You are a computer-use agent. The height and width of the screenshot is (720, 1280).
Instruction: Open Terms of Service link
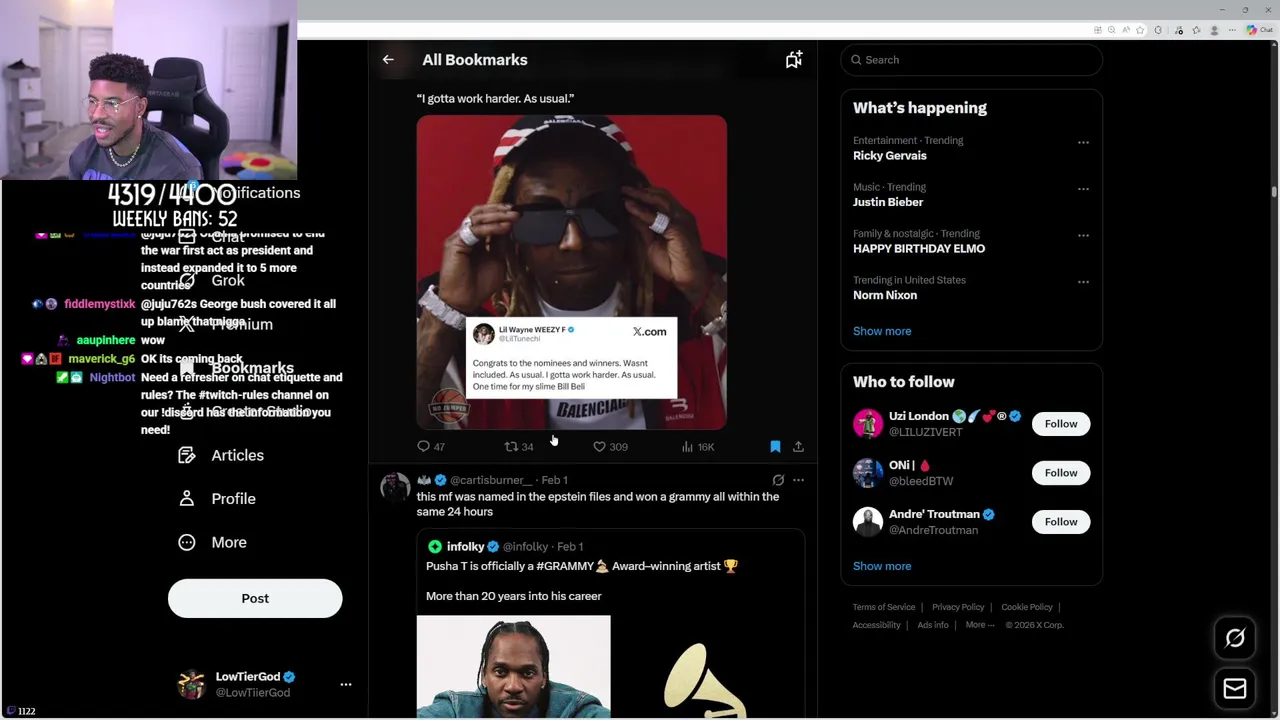point(884,607)
